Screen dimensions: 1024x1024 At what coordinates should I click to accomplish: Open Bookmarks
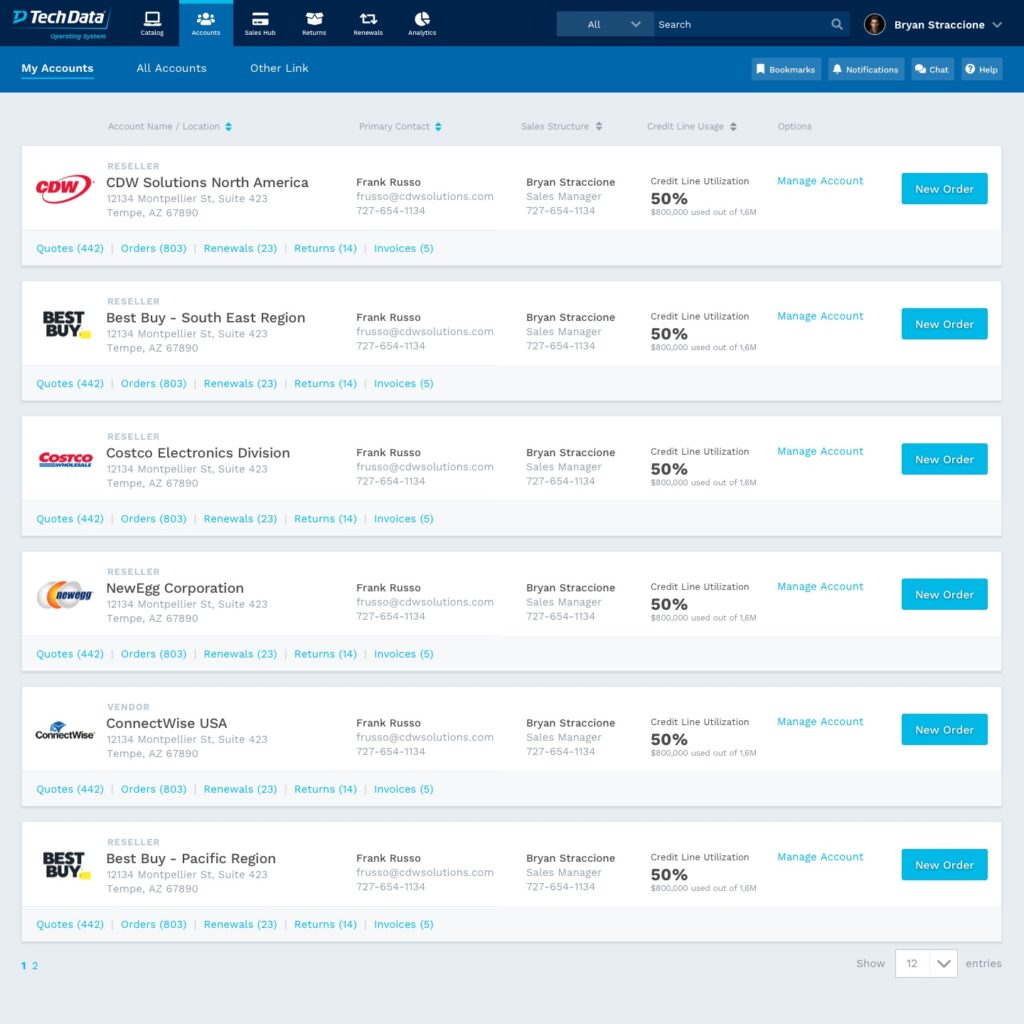[786, 69]
